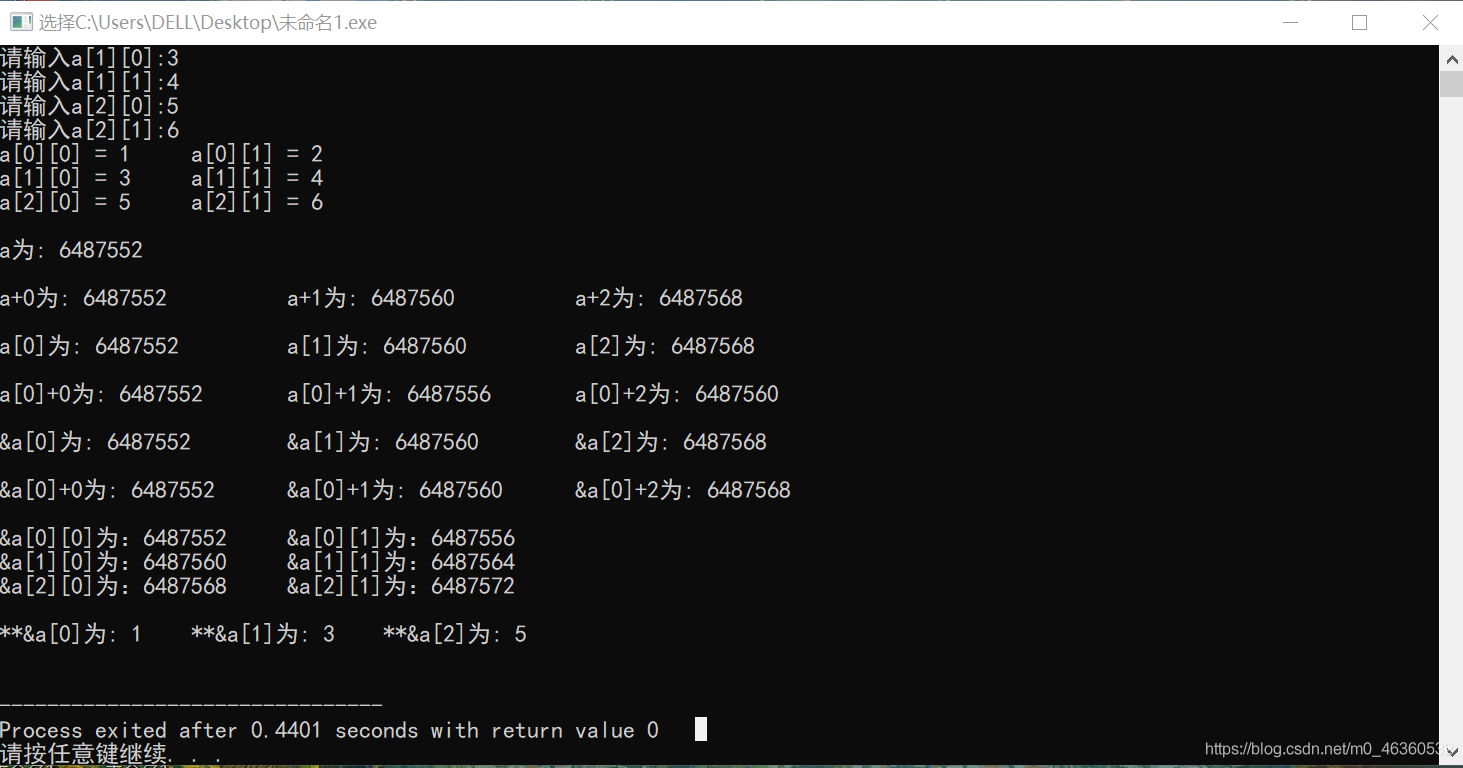The width and height of the screenshot is (1463, 768).
Task: Click the text 'a[0][1] = 2'
Action: [257, 154]
